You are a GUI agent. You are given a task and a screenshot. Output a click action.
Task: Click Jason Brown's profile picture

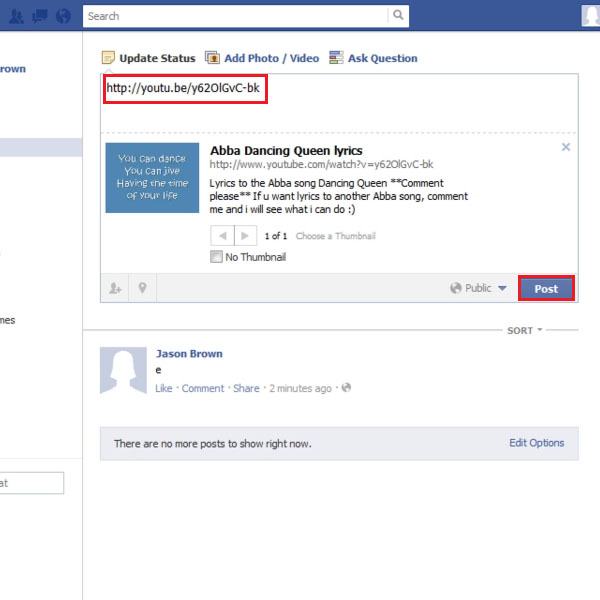[x=123, y=370]
